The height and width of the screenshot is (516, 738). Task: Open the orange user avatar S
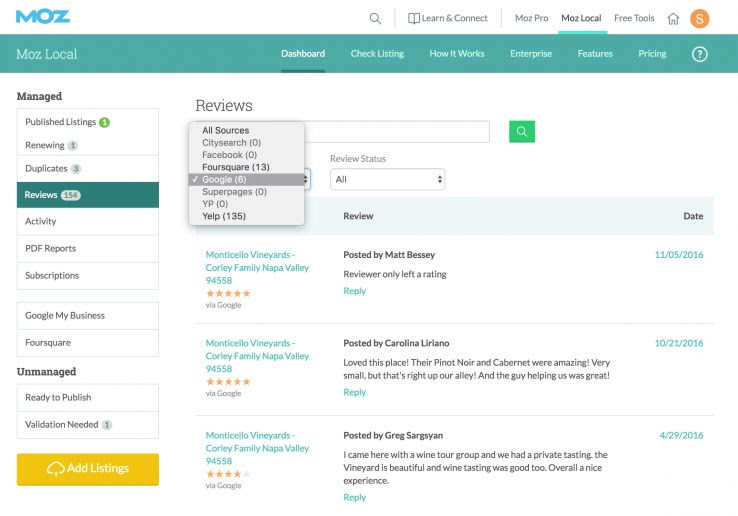pos(699,18)
